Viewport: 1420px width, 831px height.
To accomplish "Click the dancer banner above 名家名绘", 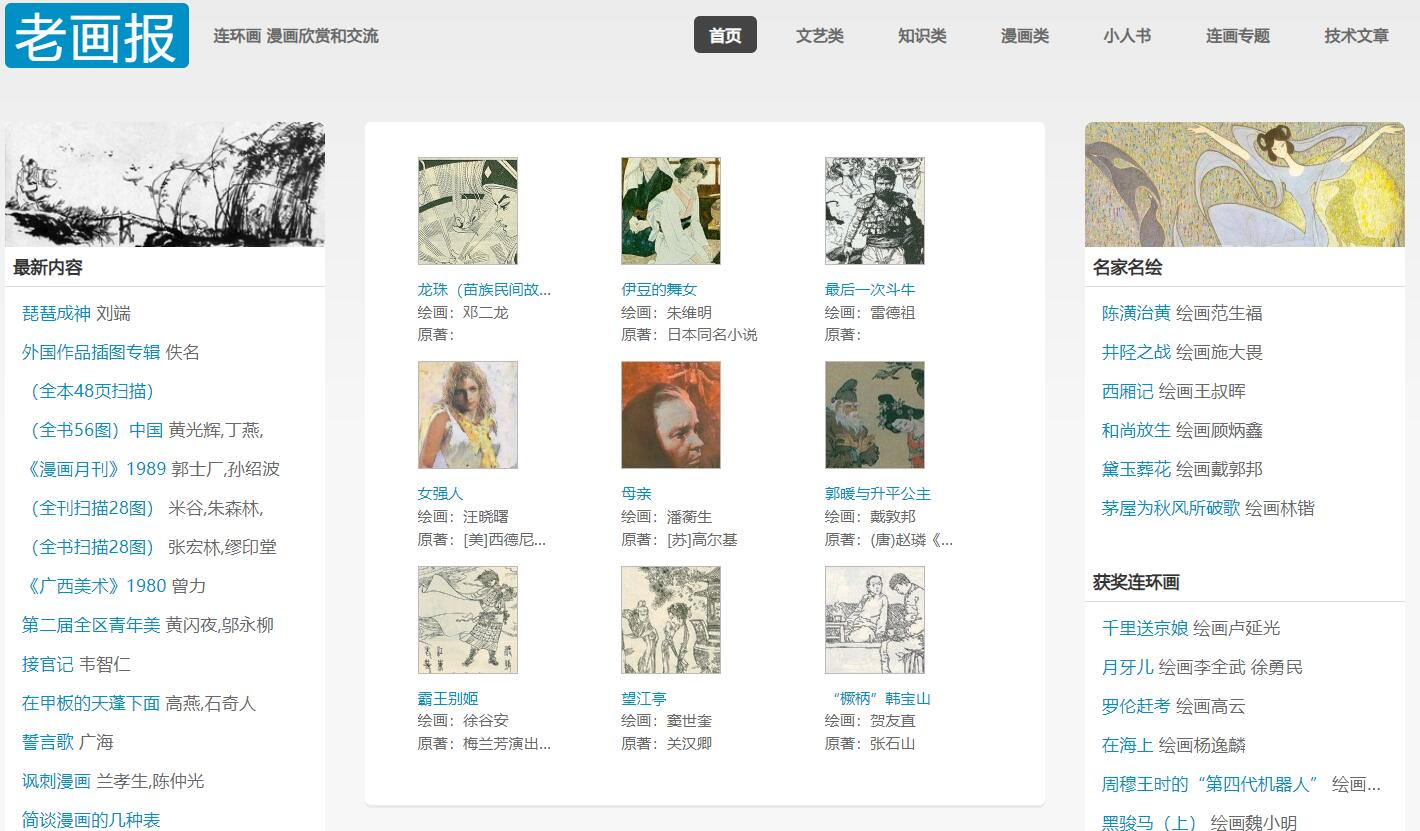I will click(1245, 184).
